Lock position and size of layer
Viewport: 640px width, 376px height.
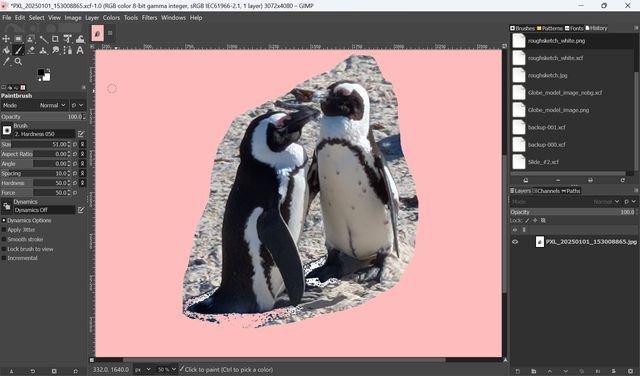point(535,220)
